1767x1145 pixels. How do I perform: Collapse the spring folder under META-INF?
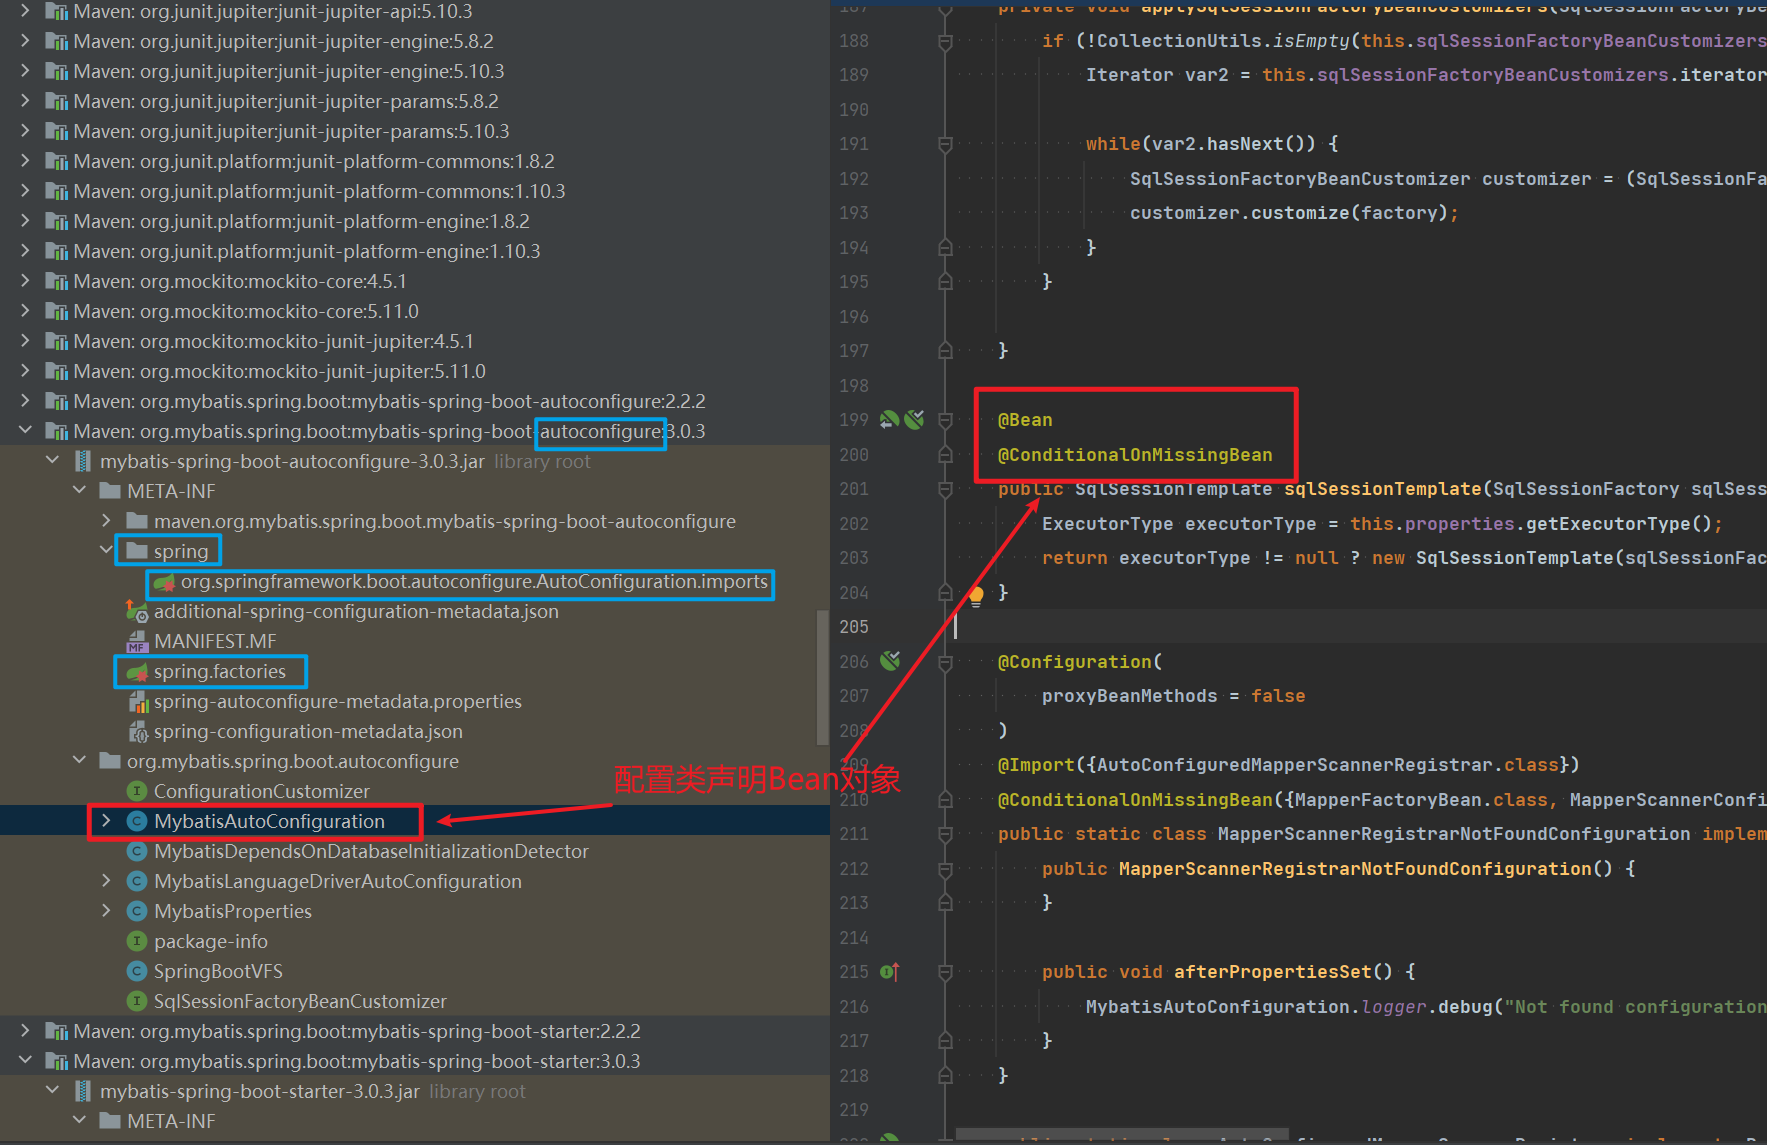106,551
